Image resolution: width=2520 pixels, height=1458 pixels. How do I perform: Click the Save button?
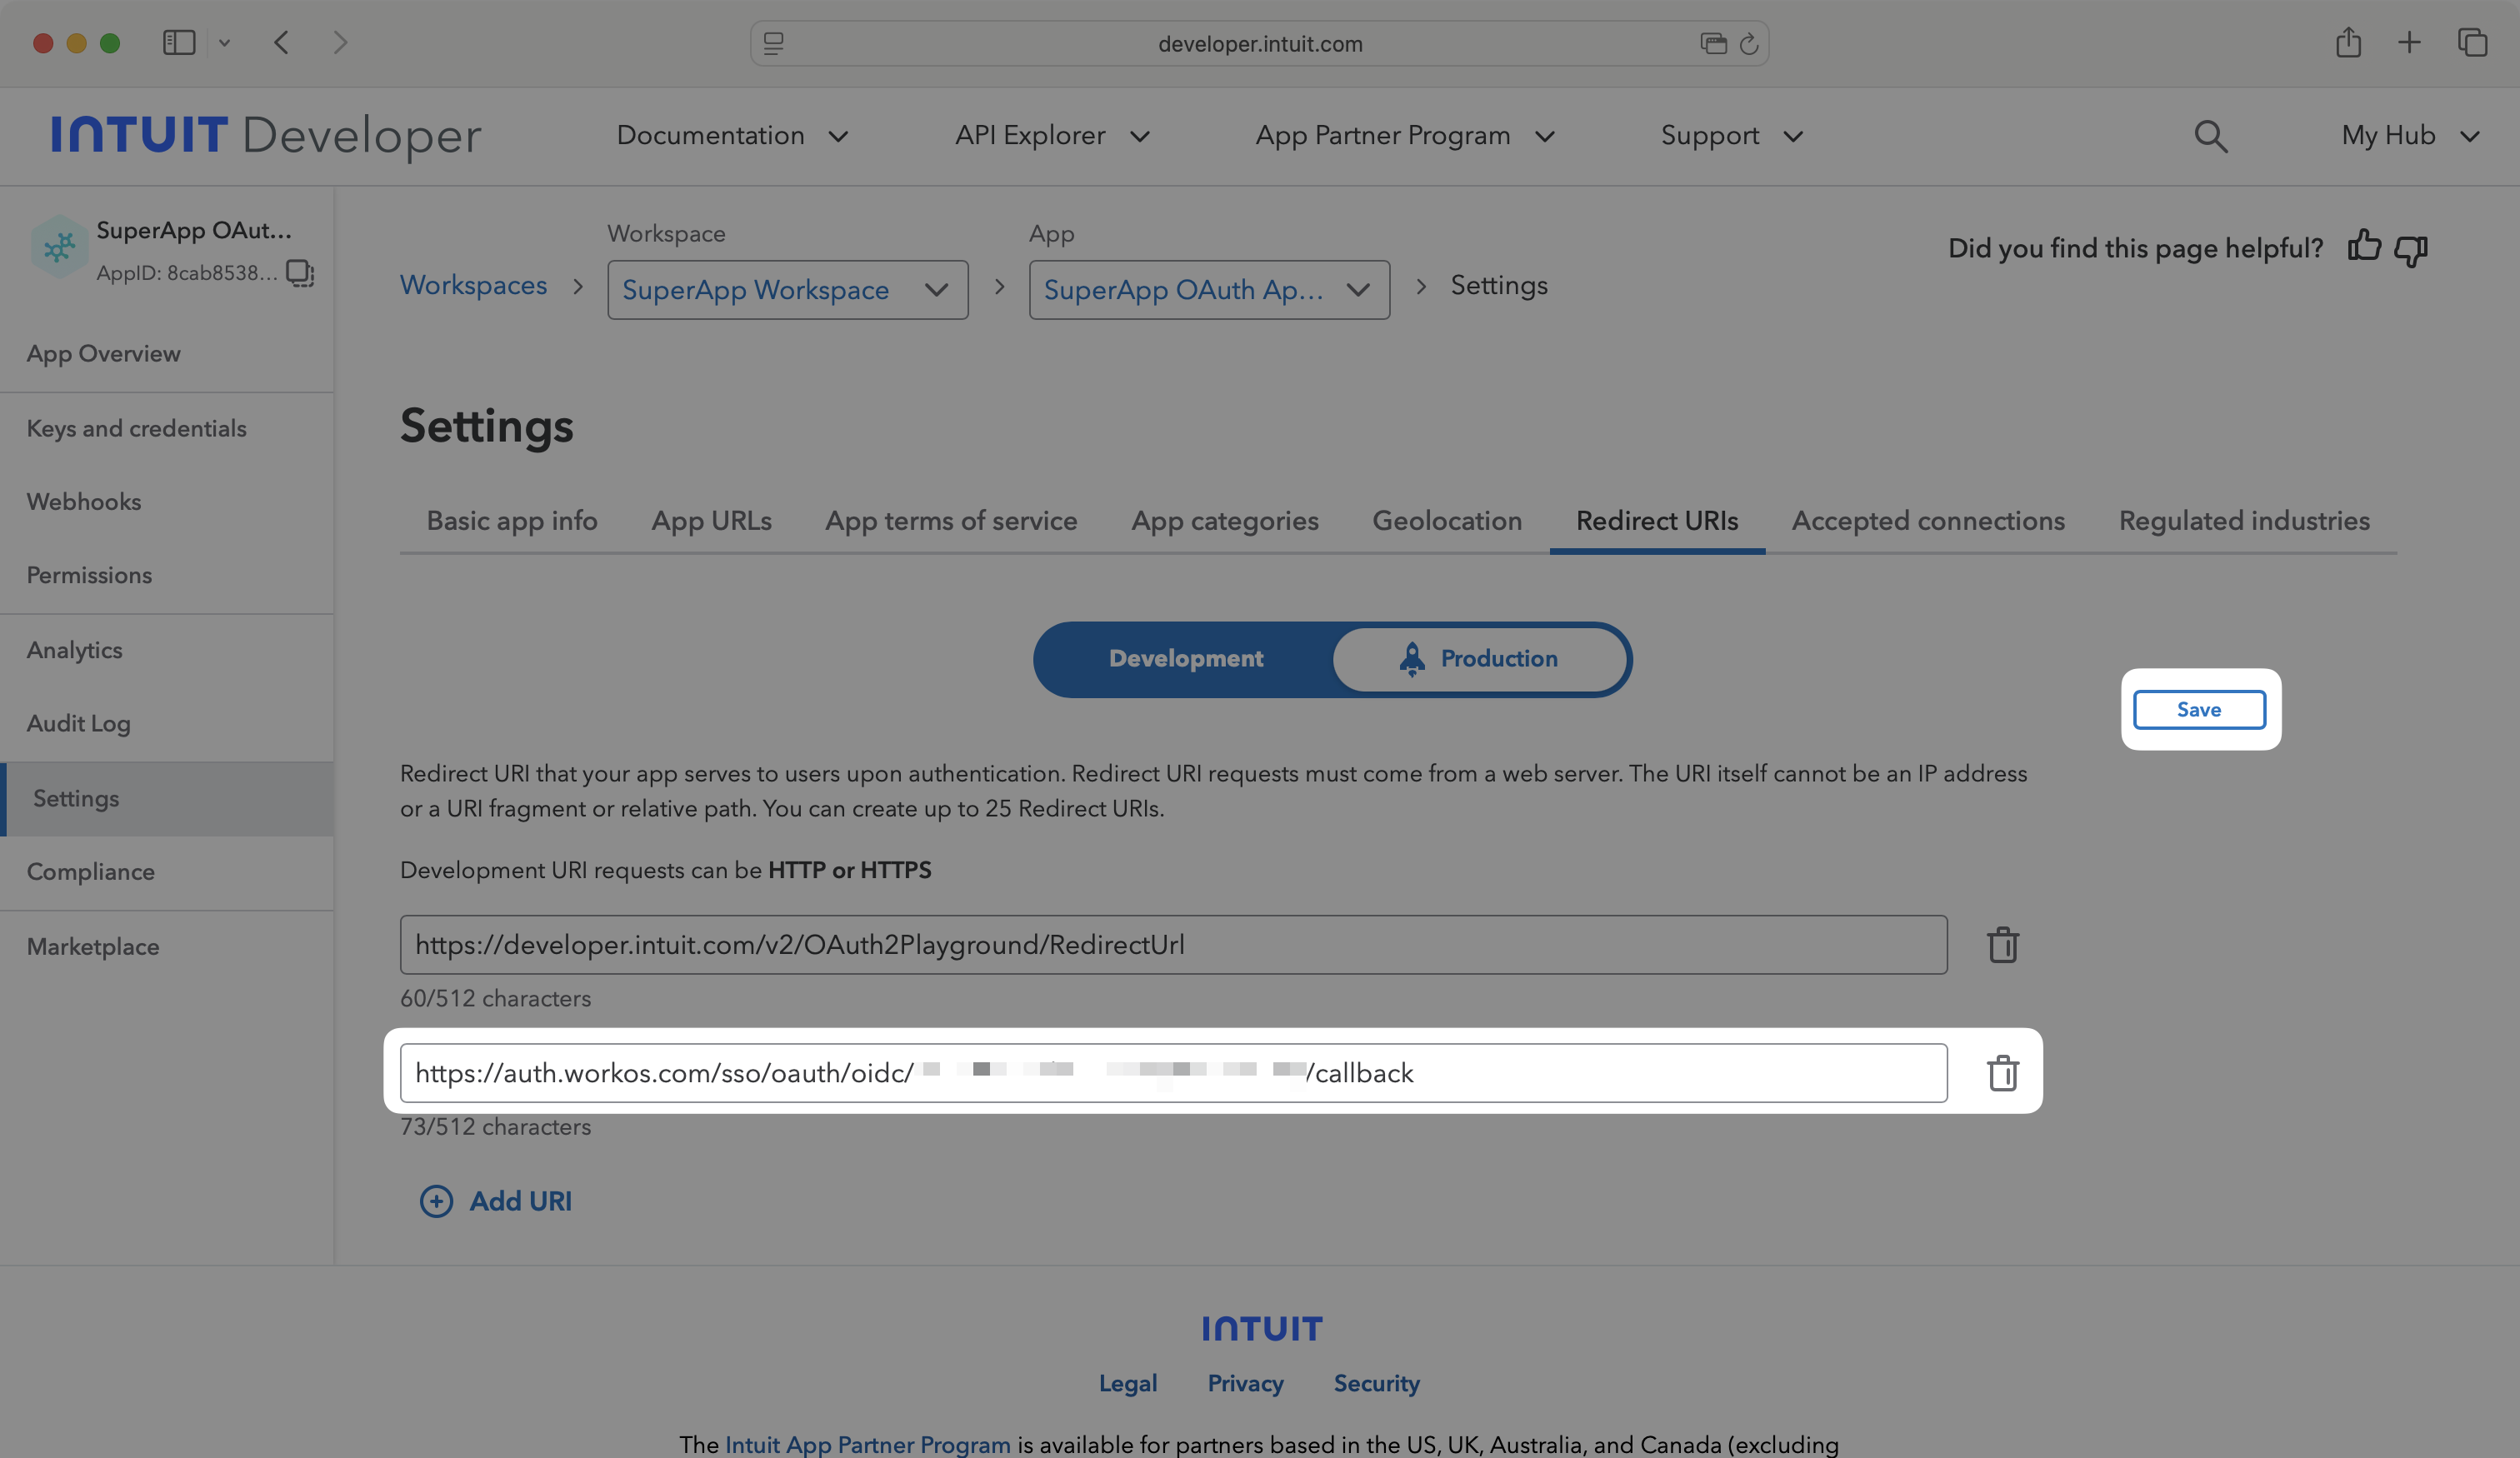coord(2199,709)
